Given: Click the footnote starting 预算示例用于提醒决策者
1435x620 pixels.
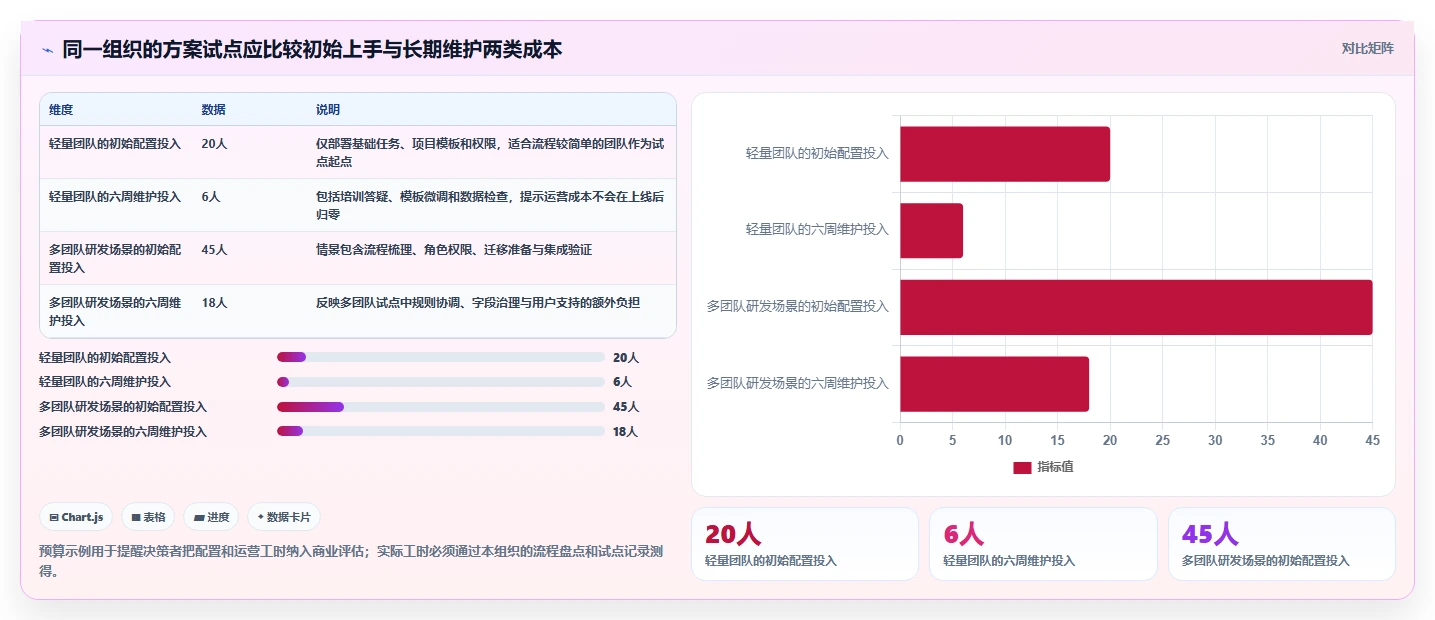Looking at the screenshot, I should pos(351,561).
